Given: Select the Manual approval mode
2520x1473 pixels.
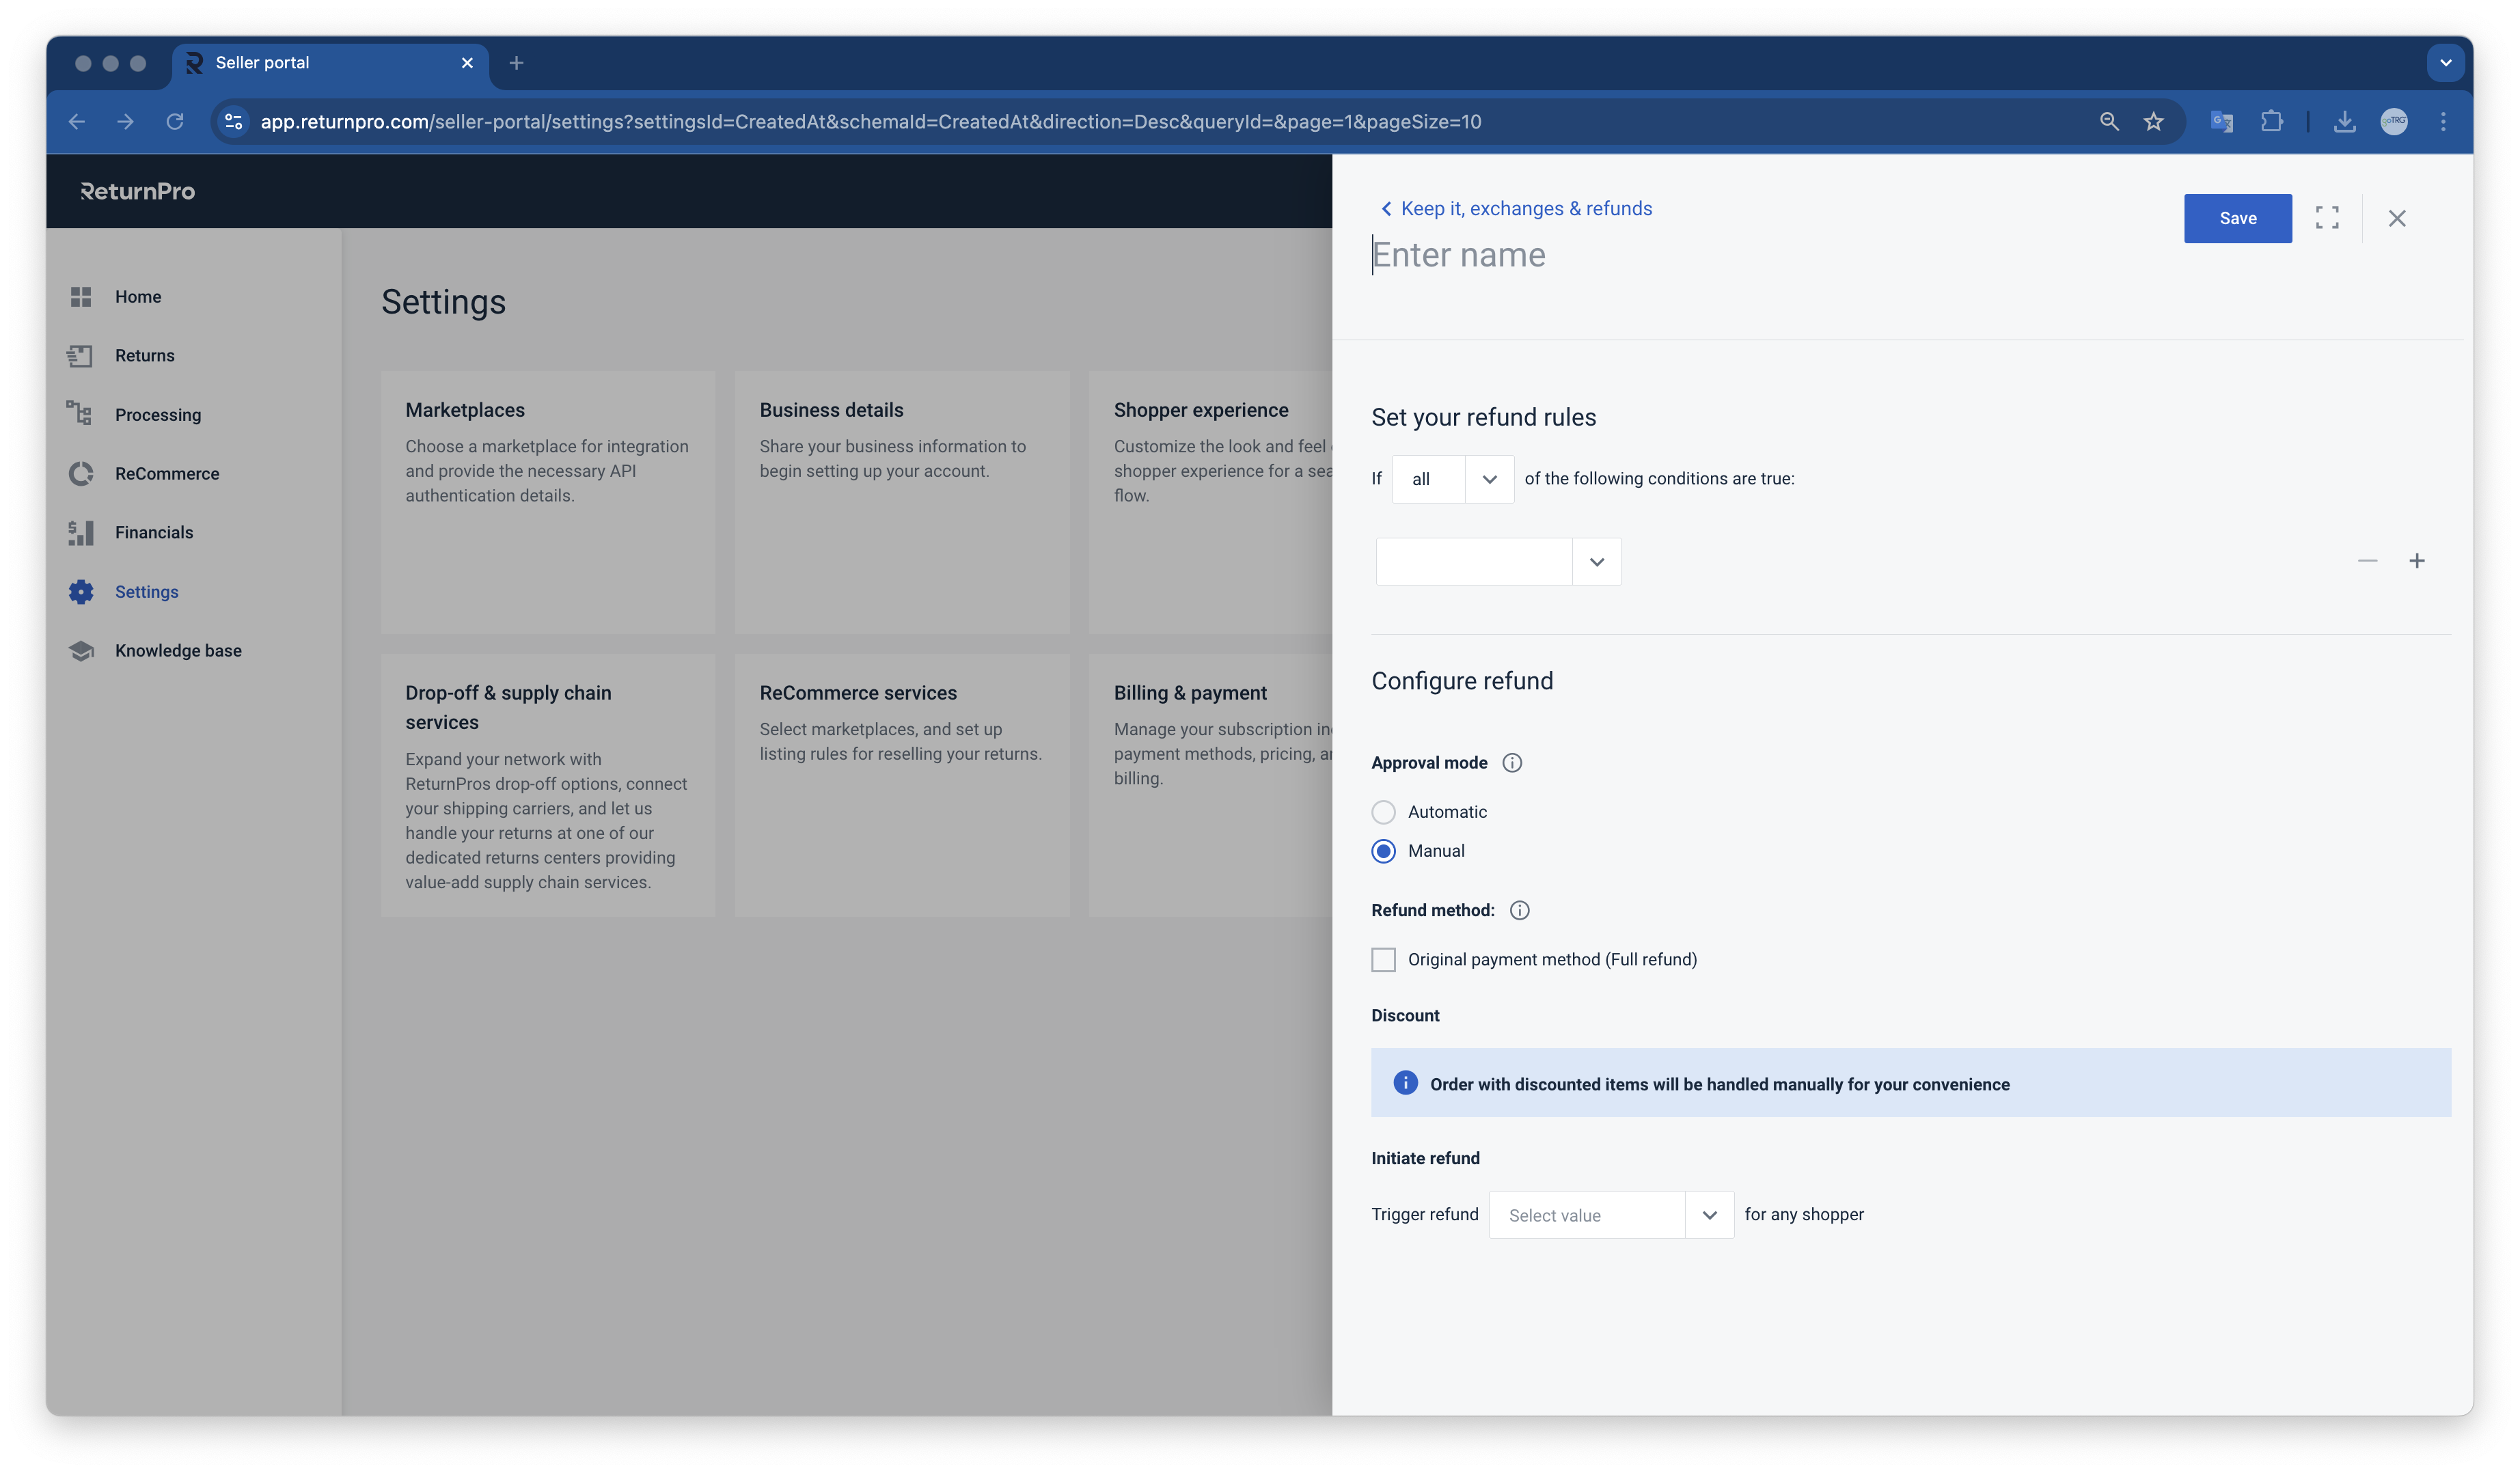Looking at the screenshot, I should coord(1383,851).
